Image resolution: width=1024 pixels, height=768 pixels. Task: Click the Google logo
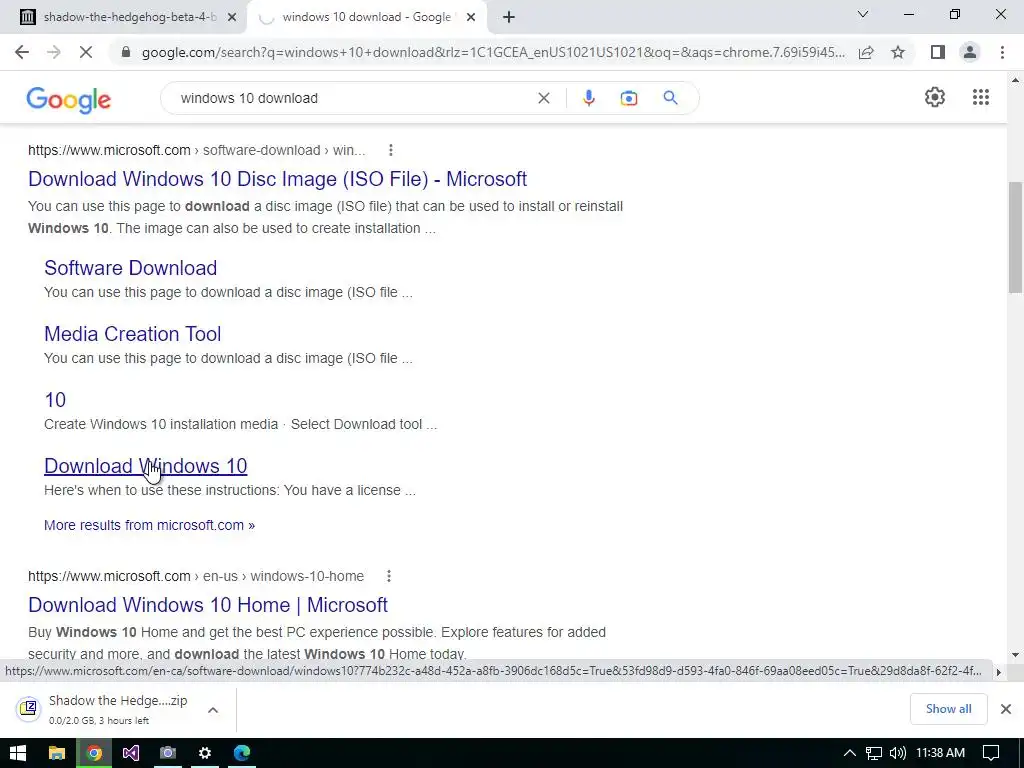69,99
